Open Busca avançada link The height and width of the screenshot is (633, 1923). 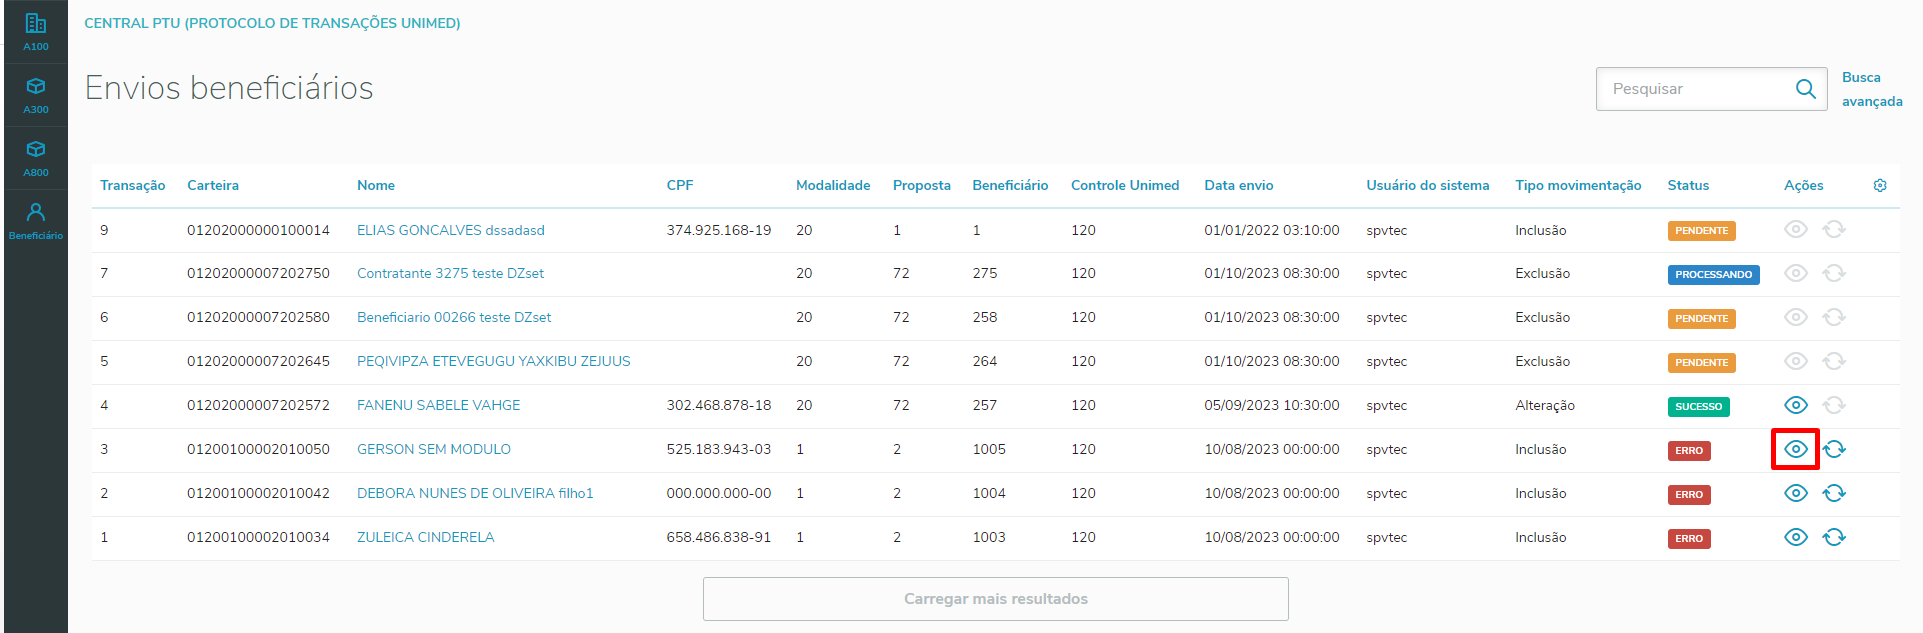click(x=1872, y=89)
